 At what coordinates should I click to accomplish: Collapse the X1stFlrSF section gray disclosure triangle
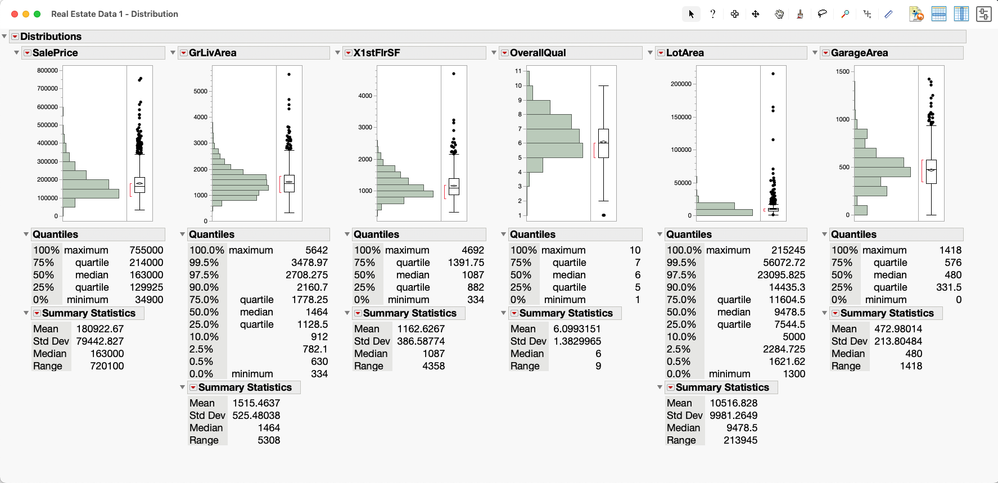coord(337,53)
